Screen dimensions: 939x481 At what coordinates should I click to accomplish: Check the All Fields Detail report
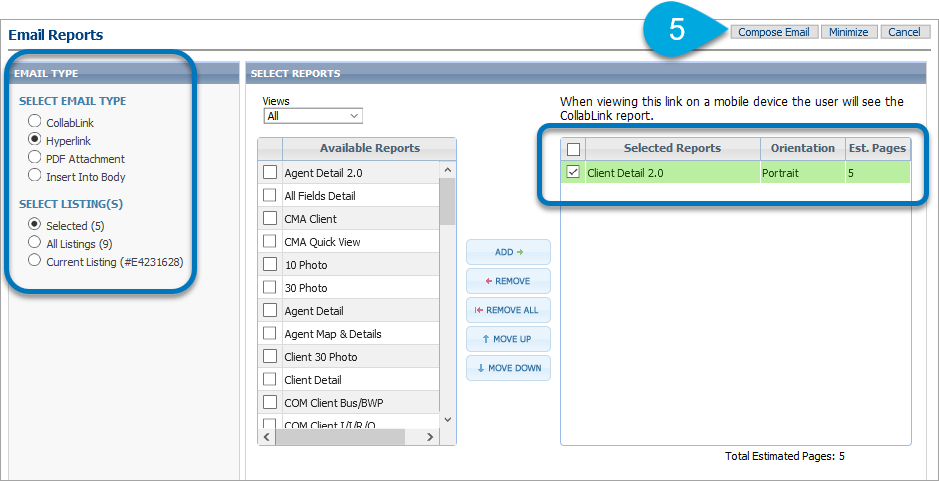click(270, 195)
